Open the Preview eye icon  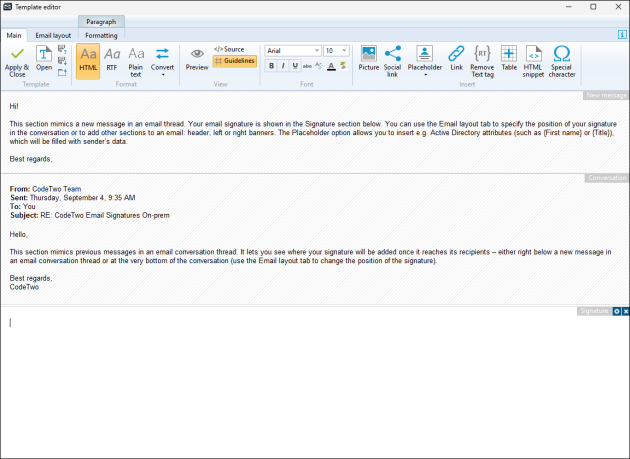point(197,58)
